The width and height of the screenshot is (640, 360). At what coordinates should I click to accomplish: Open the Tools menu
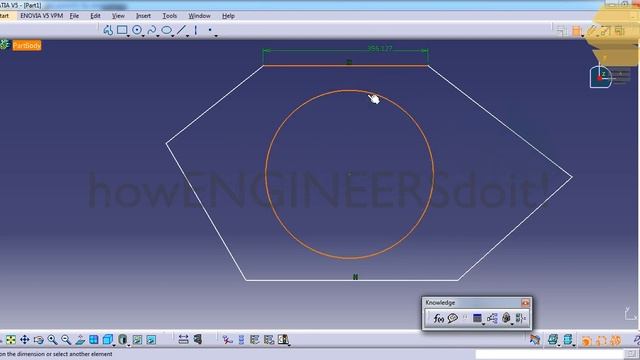click(x=170, y=16)
